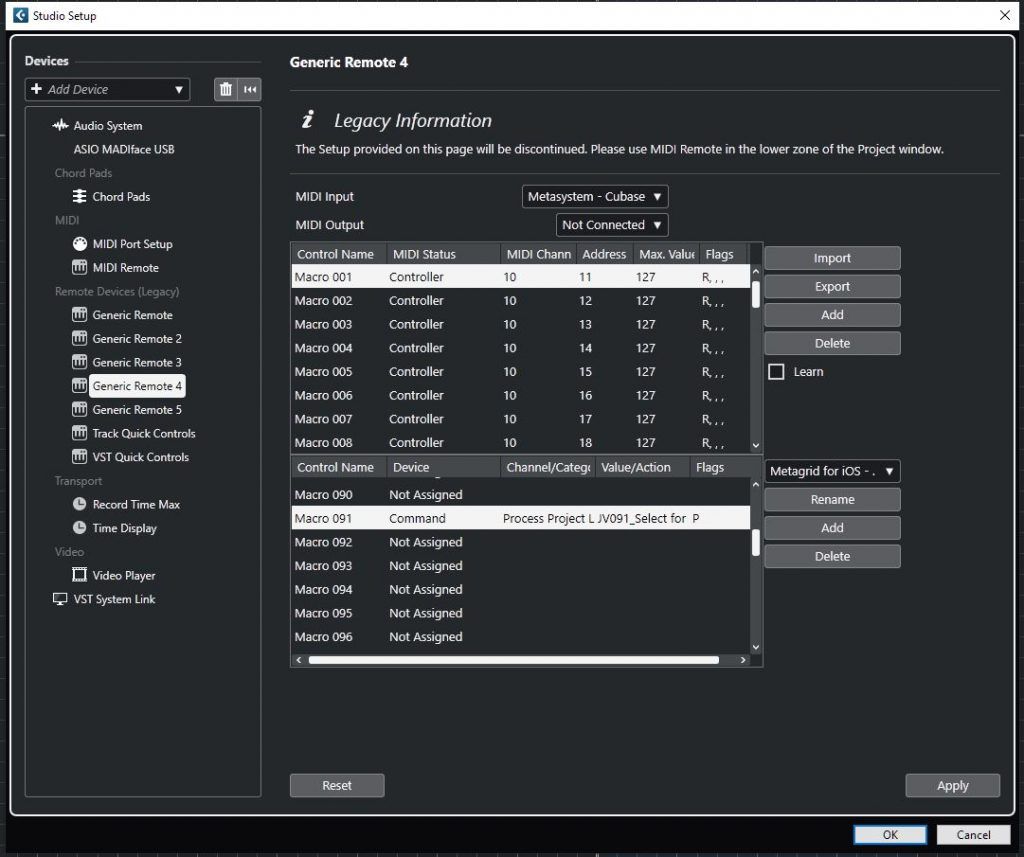Click the Track Quick Controls icon
1024x857 pixels.
pos(80,433)
